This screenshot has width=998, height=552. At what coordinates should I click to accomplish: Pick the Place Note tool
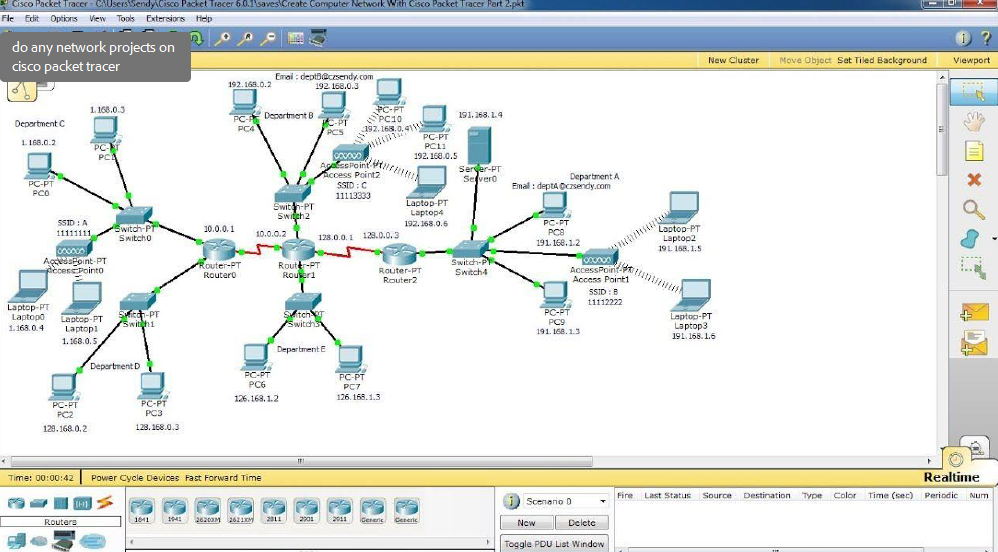click(974, 151)
